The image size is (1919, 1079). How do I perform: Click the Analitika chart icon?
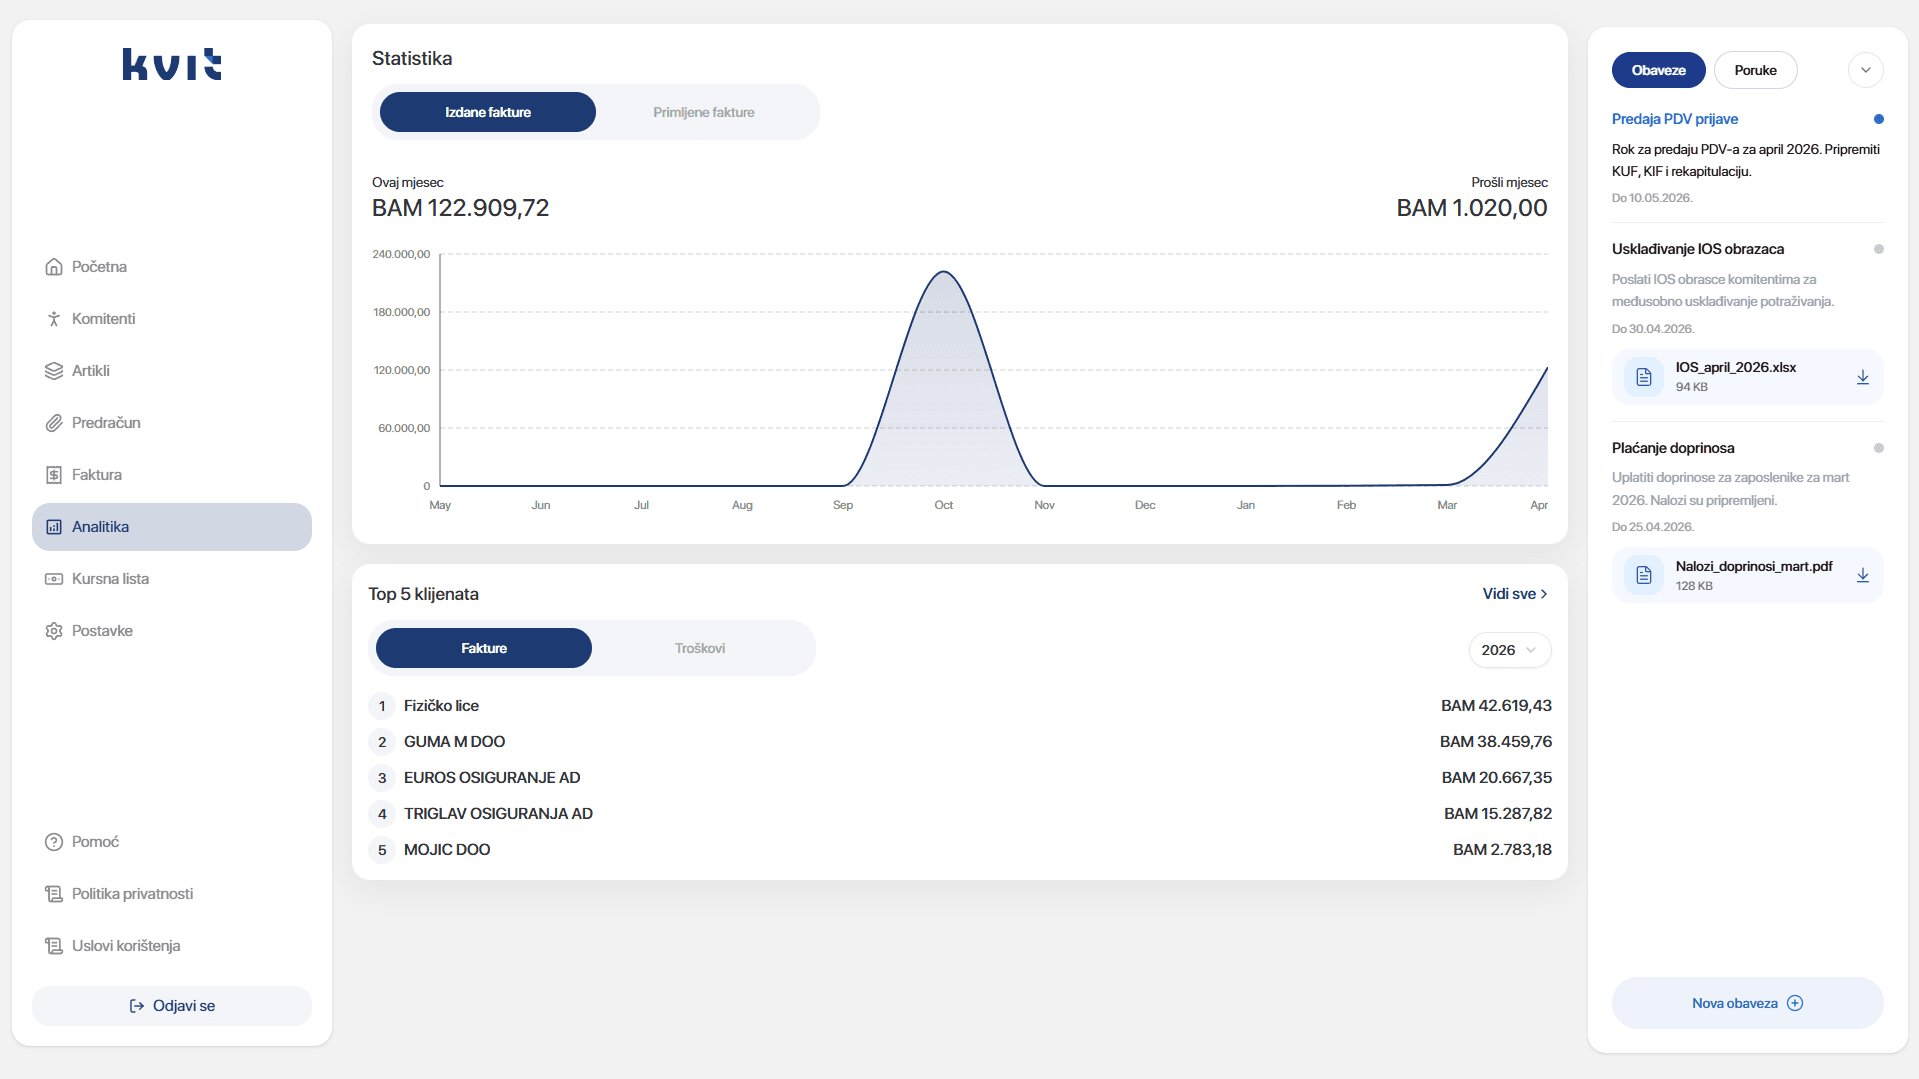pyautogui.click(x=54, y=527)
